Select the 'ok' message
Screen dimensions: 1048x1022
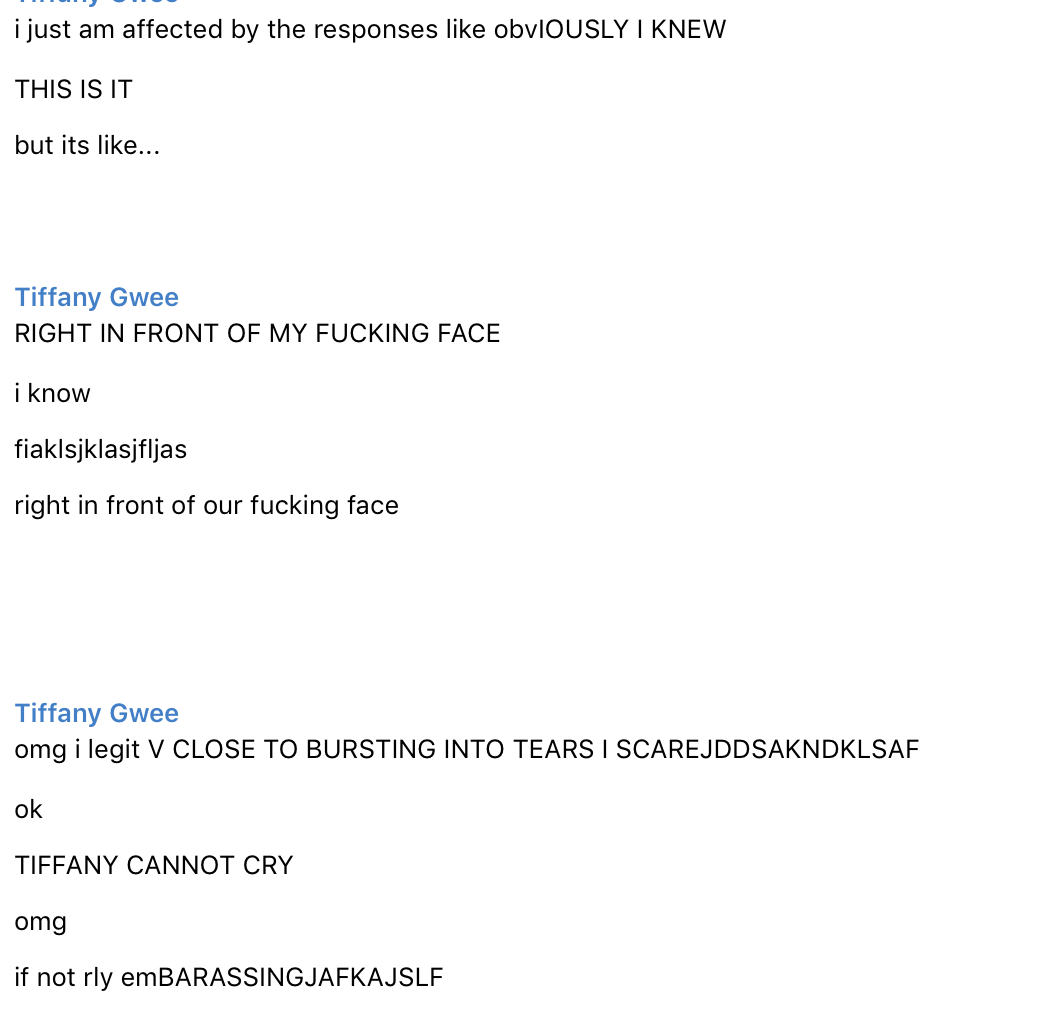coord(29,809)
